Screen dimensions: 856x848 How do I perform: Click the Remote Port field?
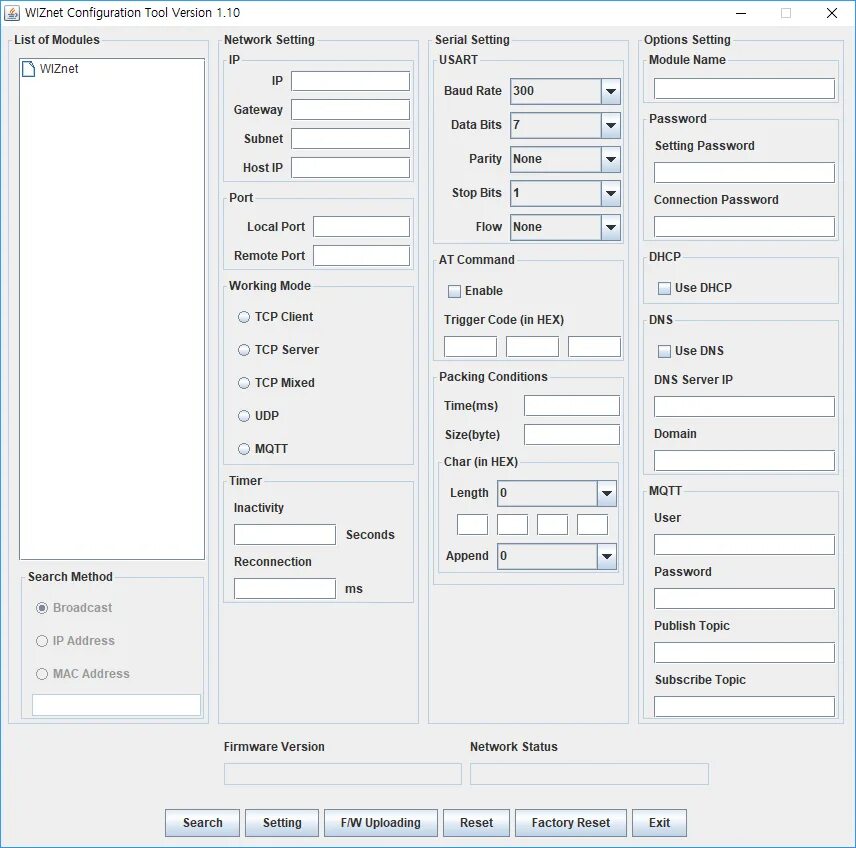361,256
